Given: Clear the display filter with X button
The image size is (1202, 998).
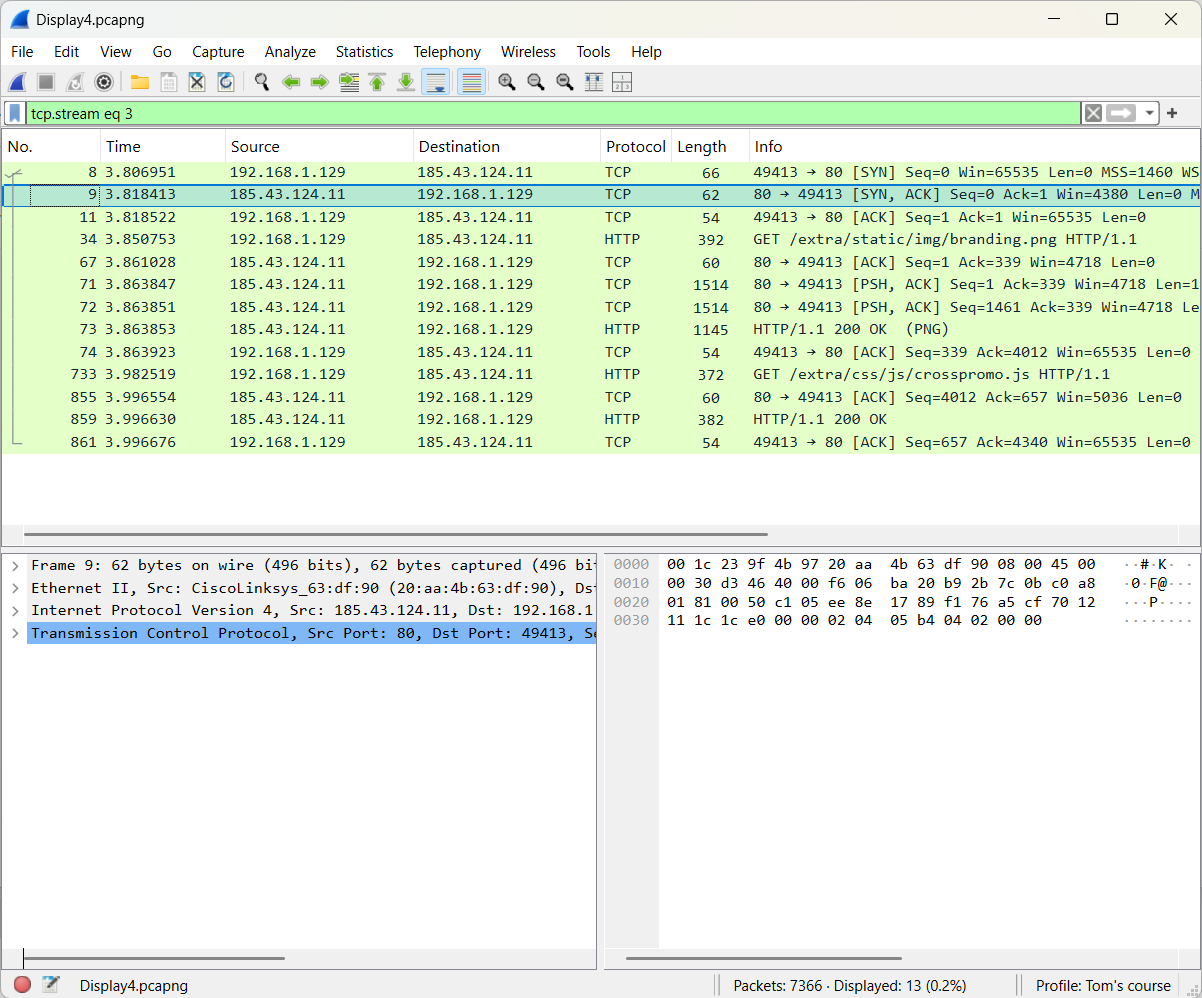Looking at the screenshot, I should pyautogui.click(x=1094, y=113).
